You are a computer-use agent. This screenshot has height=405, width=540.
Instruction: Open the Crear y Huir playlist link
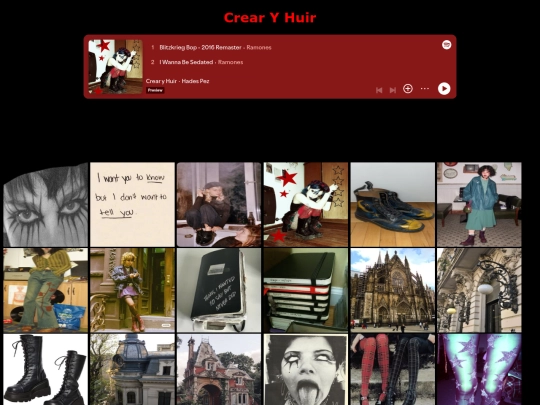pos(161,81)
